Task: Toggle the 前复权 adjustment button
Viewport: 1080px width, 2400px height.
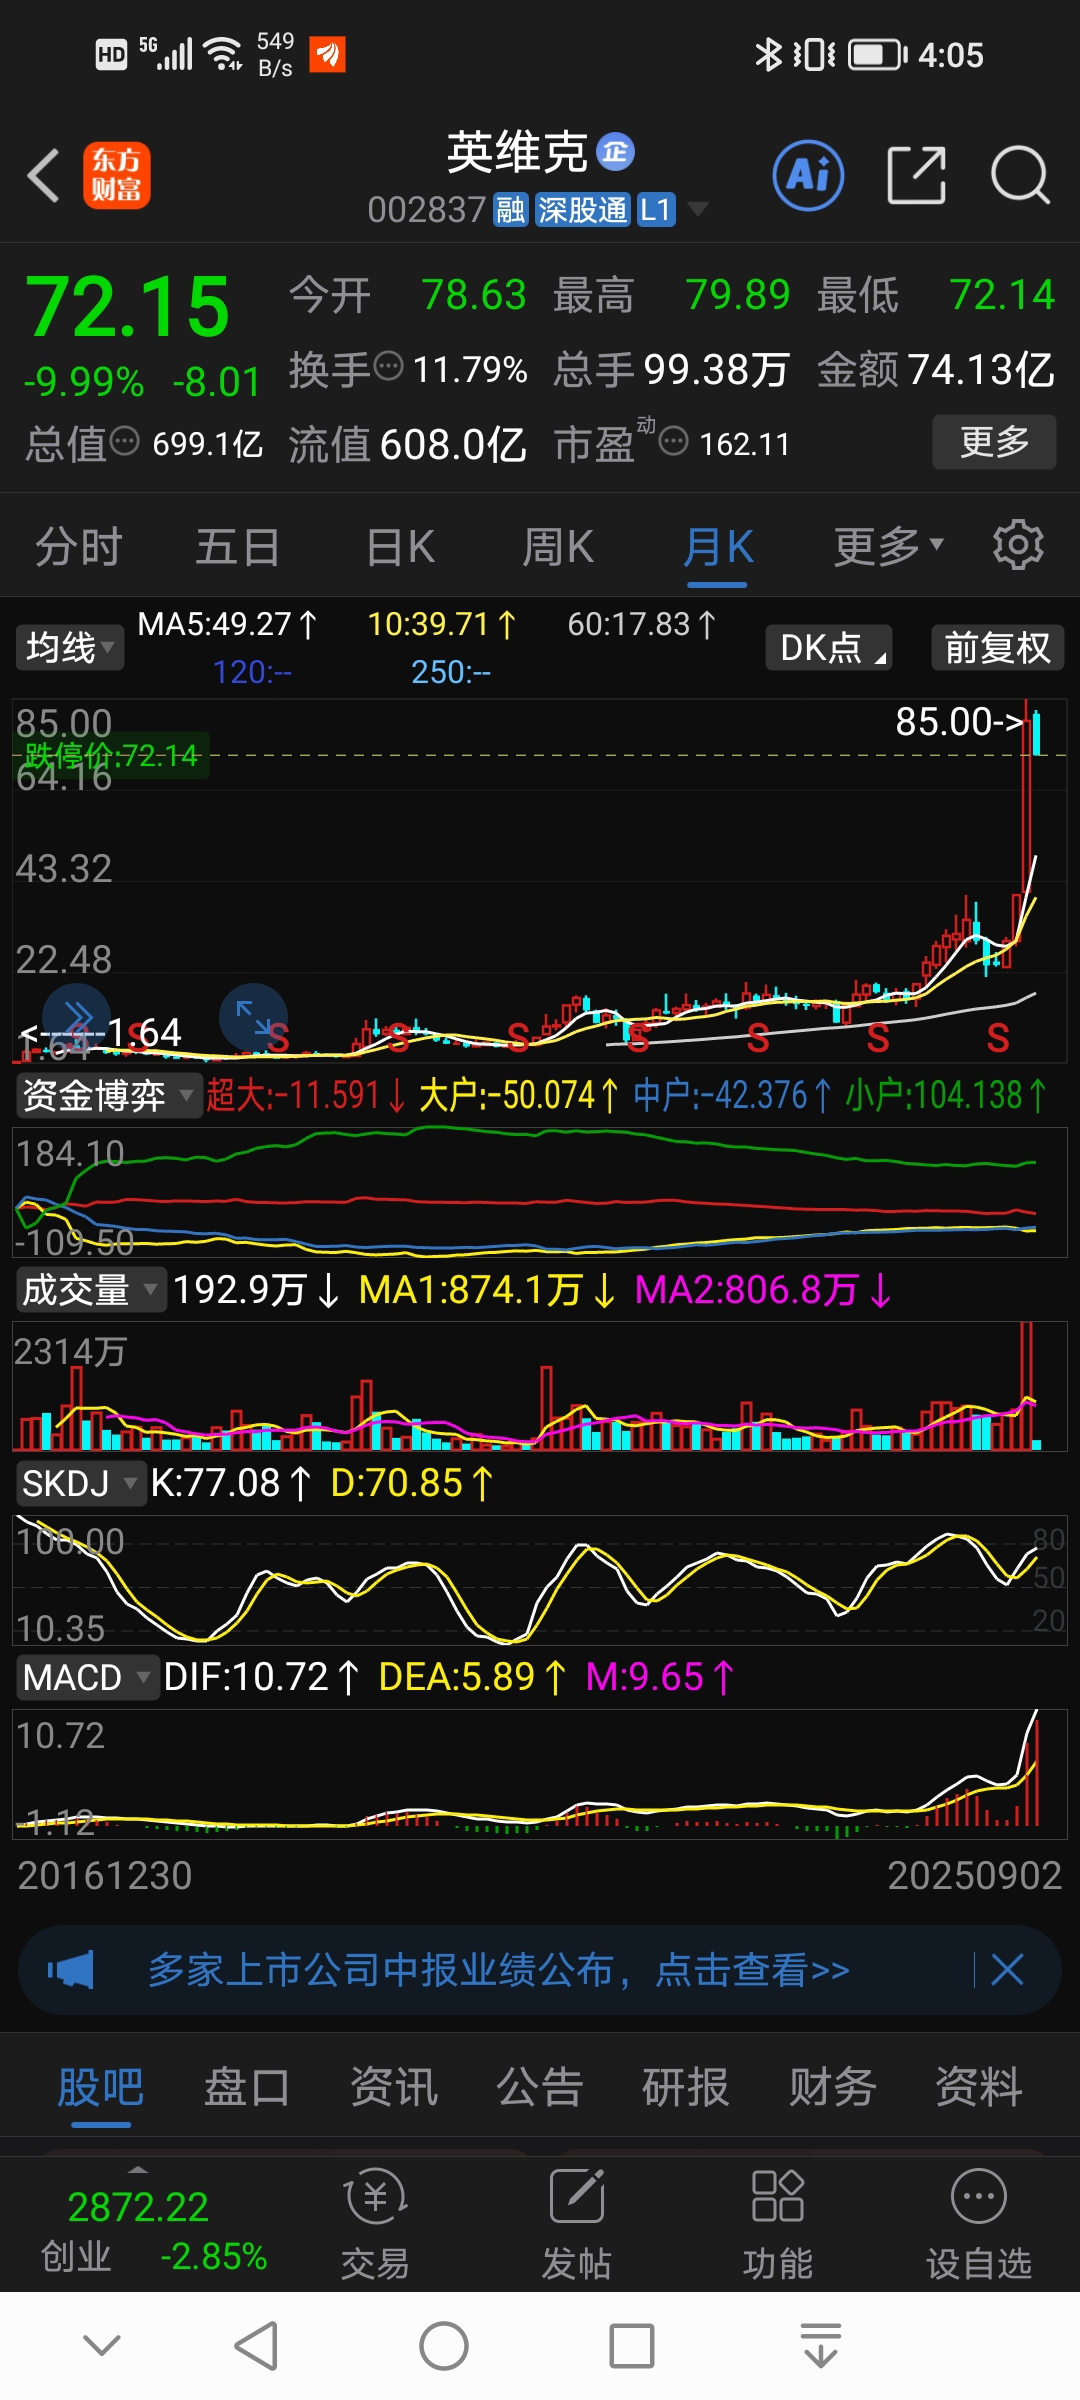Action: [997, 647]
